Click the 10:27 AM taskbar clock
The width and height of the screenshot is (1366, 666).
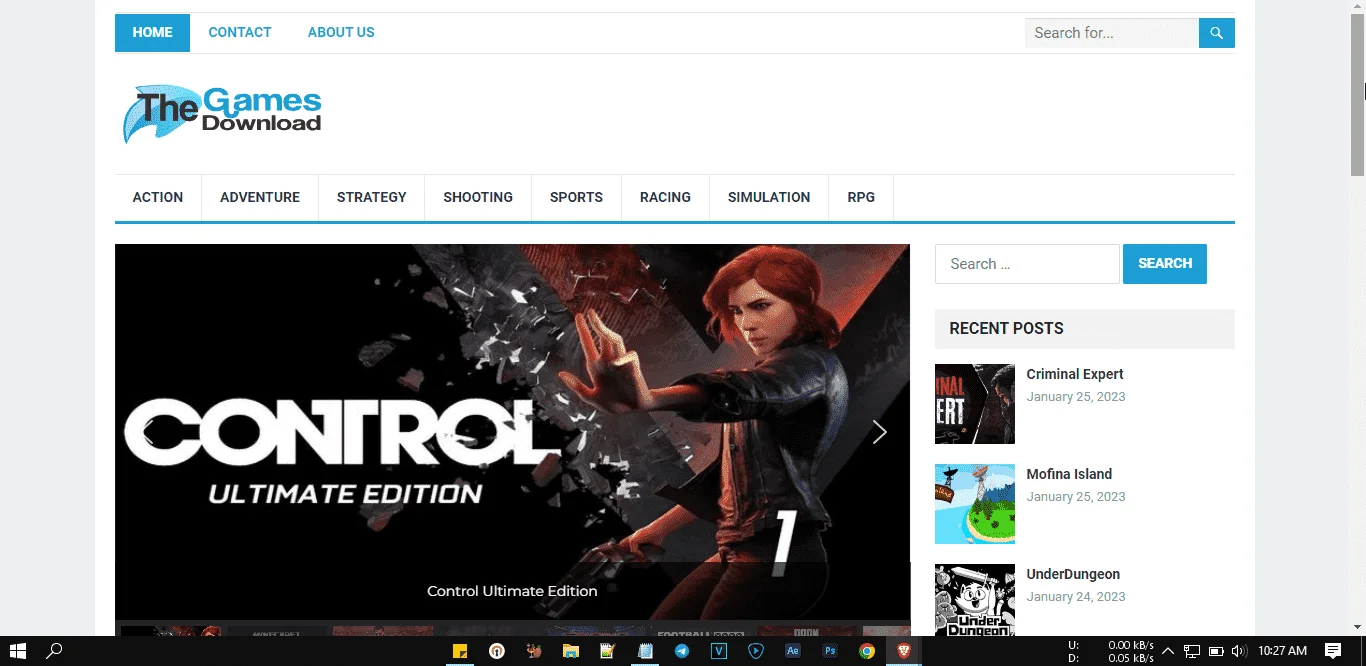coord(1283,651)
